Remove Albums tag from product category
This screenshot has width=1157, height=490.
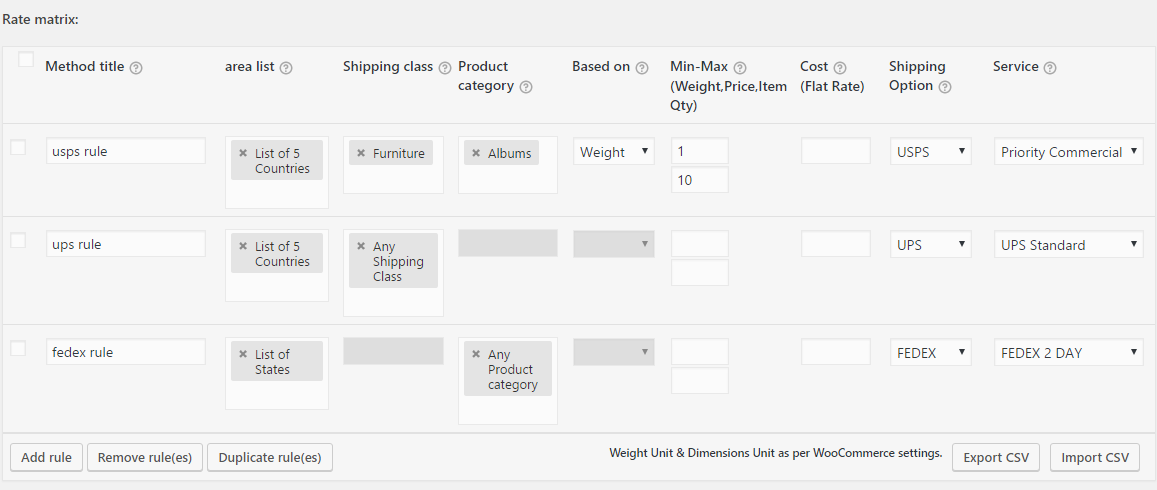(476, 153)
